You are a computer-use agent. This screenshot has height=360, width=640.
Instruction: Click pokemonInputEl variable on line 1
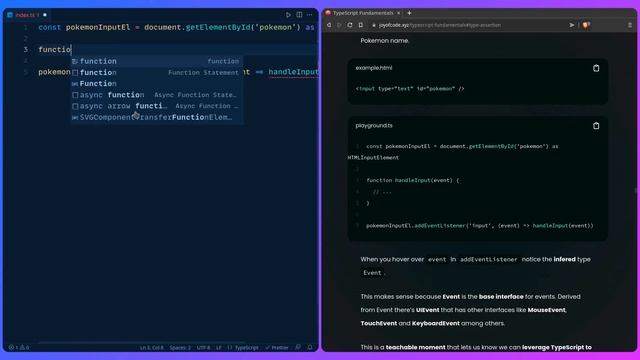click(98, 27)
